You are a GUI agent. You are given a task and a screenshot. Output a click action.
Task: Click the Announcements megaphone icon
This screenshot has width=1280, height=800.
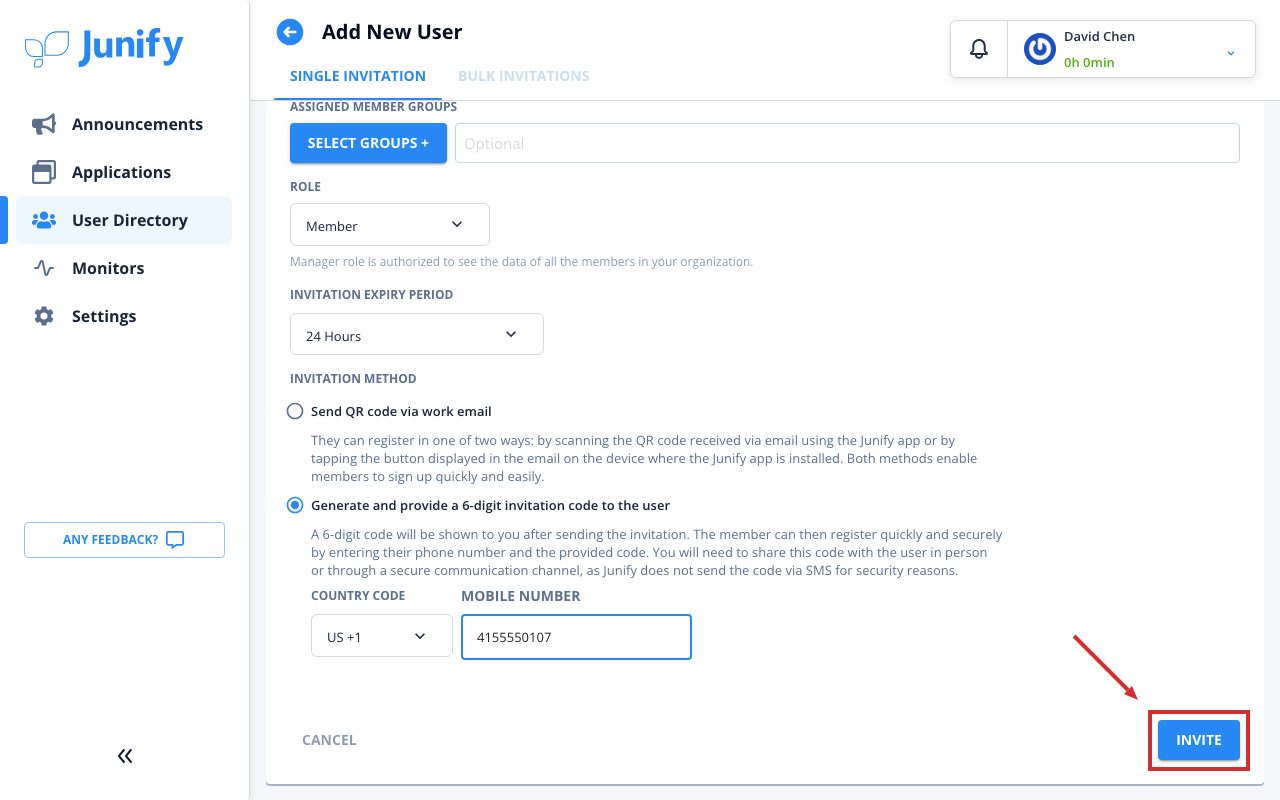44,124
